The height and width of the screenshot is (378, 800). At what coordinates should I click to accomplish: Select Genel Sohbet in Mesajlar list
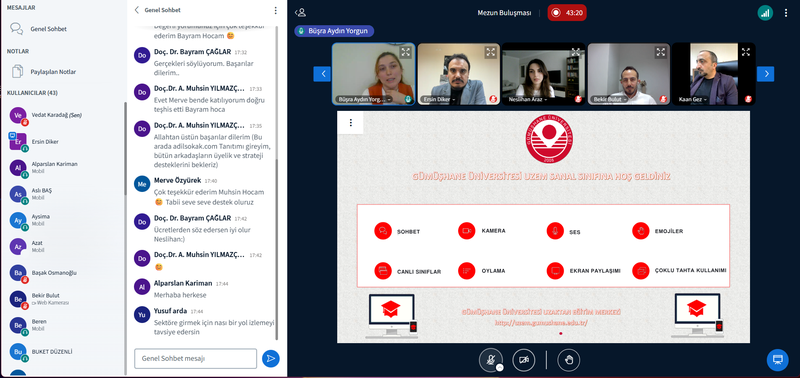tap(48, 29)
